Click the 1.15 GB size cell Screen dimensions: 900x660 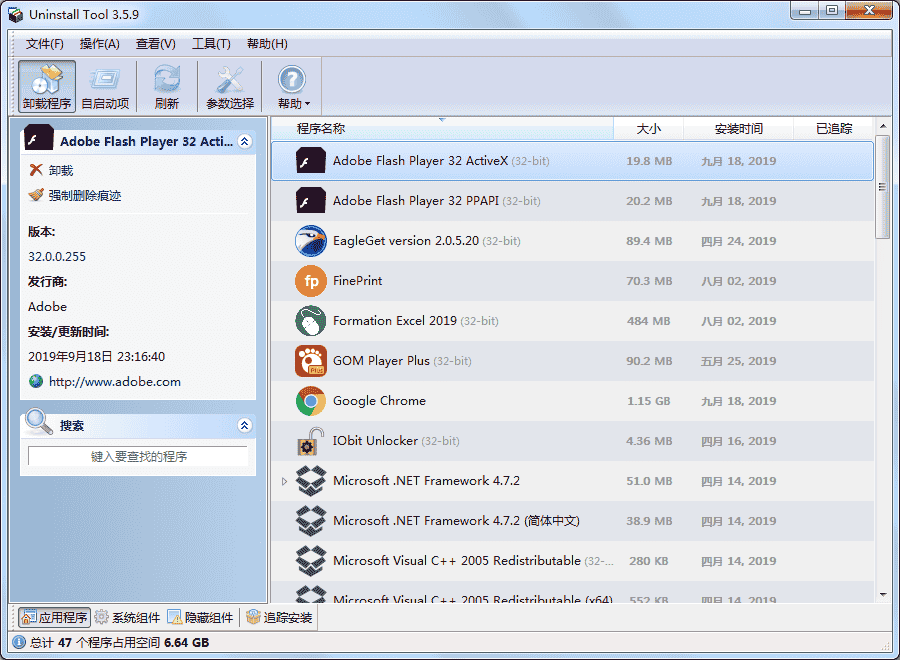point(649,401)
